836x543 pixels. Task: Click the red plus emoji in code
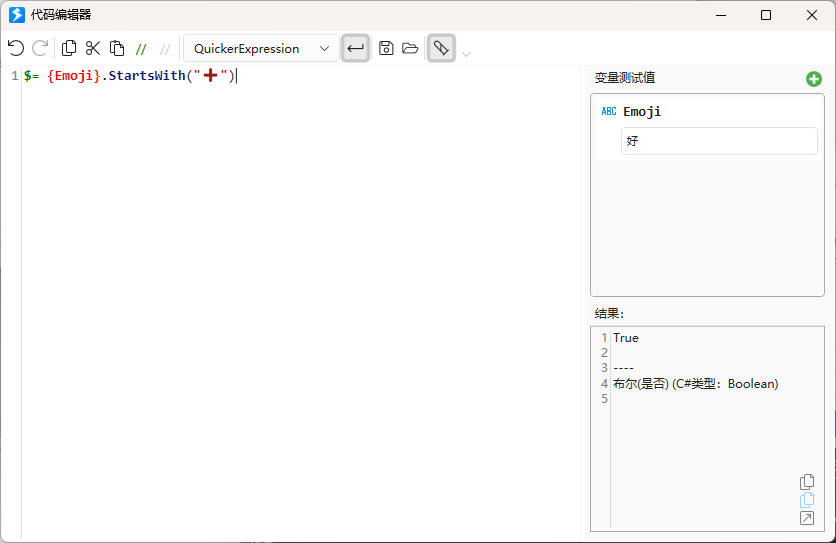[211, 75]
